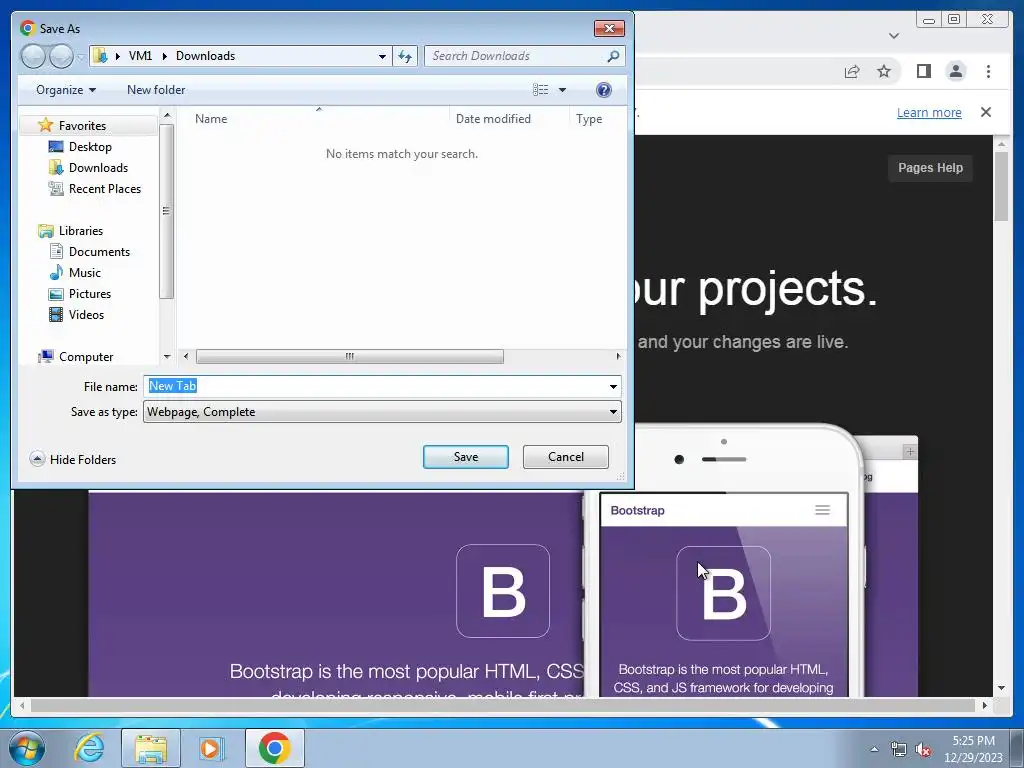Open the Videos library
This screenshot has height=768, width=1024.
pyautogui.click(x=86, y=315)
